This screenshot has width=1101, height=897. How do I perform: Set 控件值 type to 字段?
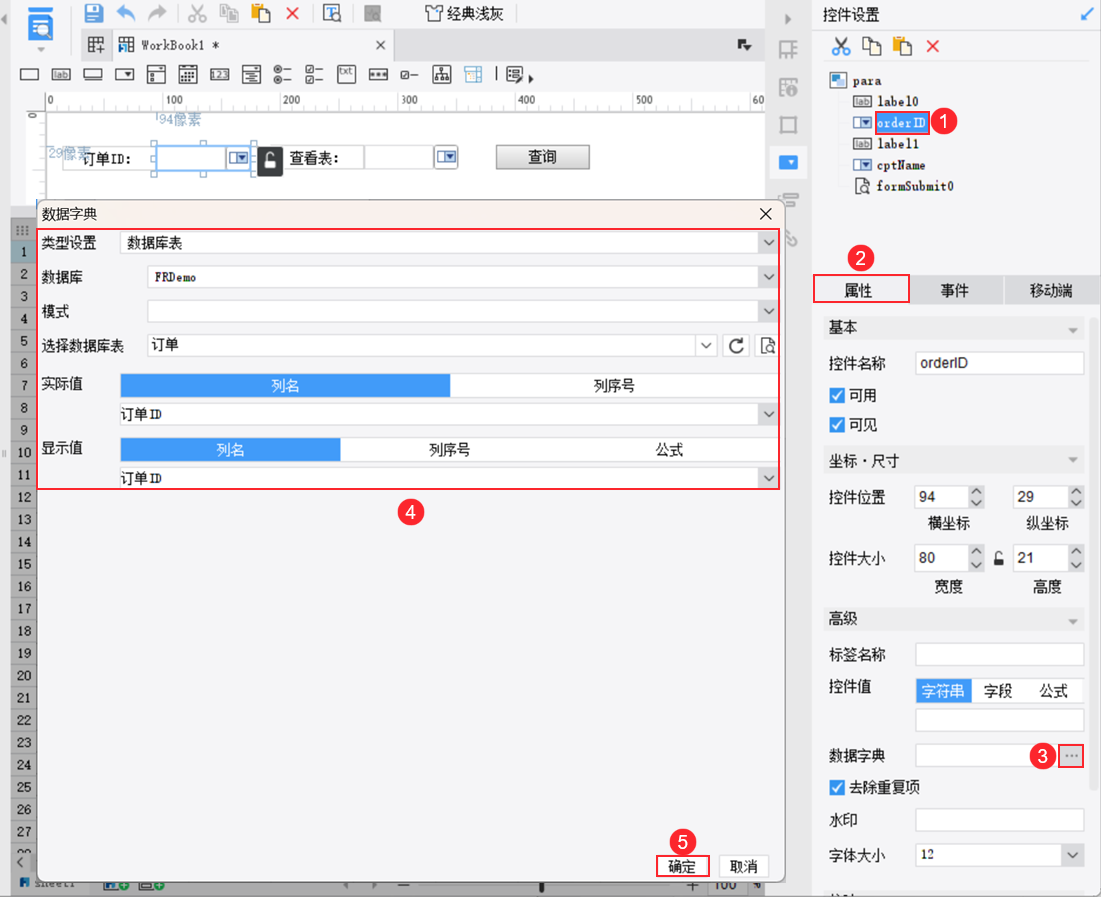point(998,691)
